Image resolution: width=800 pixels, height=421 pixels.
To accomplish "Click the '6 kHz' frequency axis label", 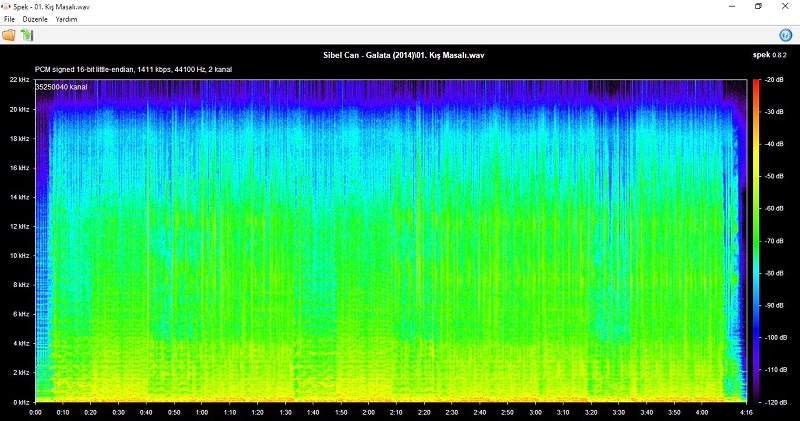I will click(21, 314).
